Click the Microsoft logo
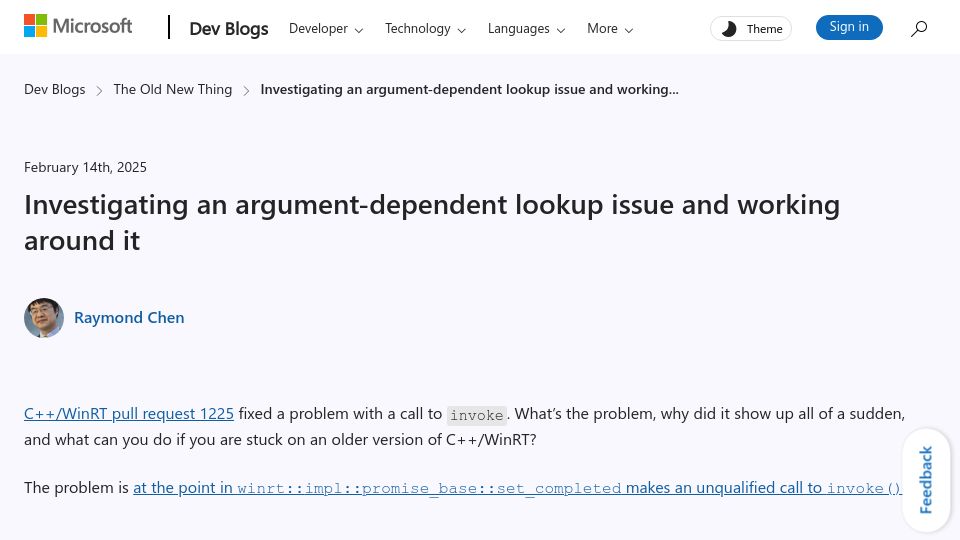The height and width of the screenshot is (540, 960). 78,26
